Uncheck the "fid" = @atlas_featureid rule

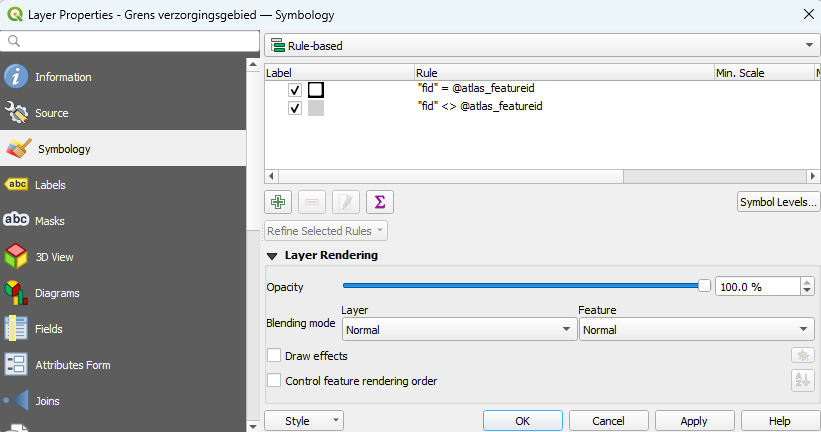(x=295, y=90)
